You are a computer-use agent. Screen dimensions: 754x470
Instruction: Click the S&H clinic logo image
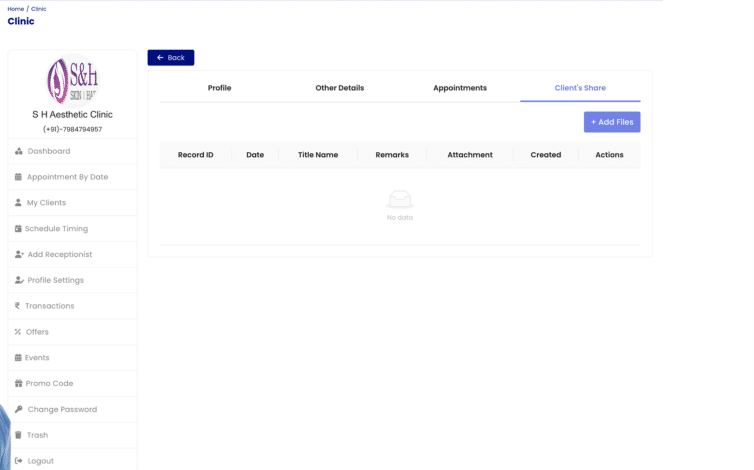click(73, 80)
